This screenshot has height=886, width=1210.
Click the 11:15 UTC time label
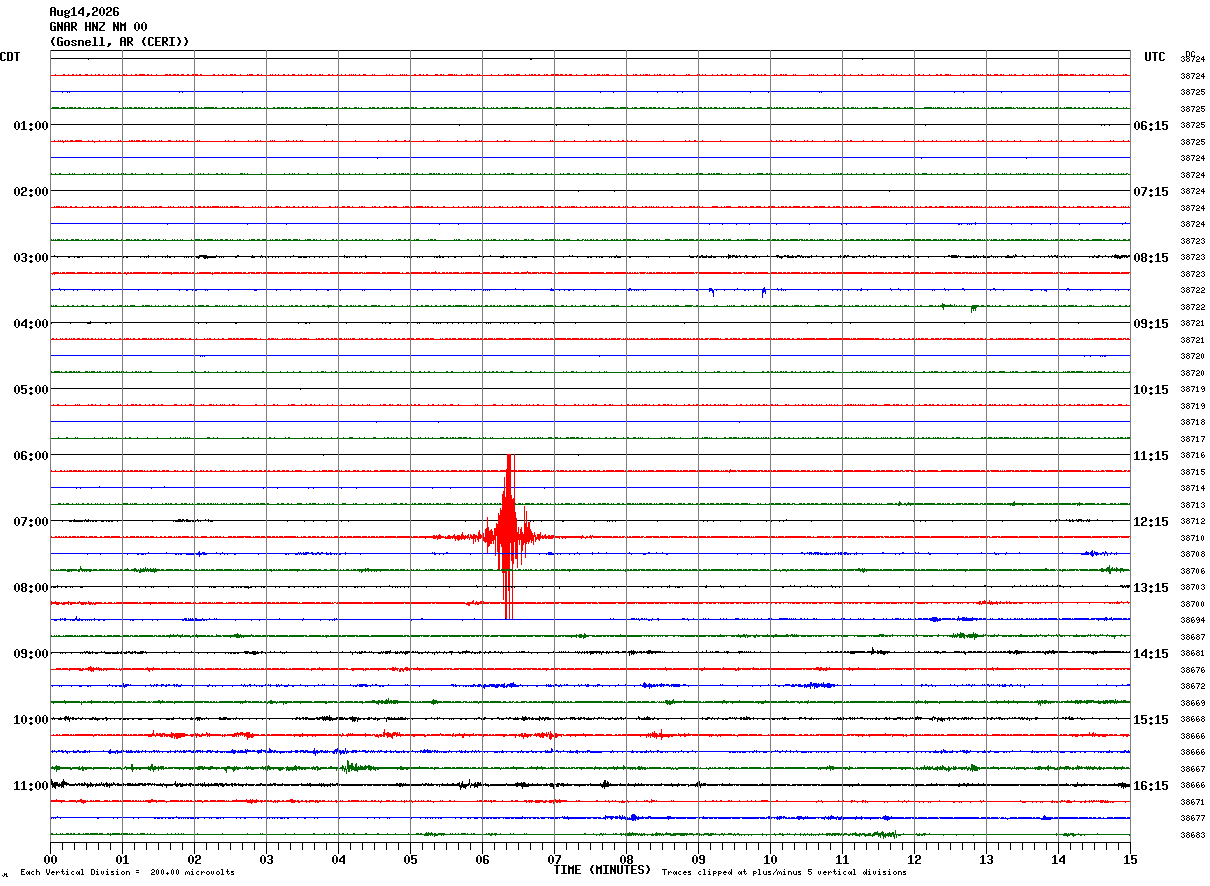(x=1150, y=456)
